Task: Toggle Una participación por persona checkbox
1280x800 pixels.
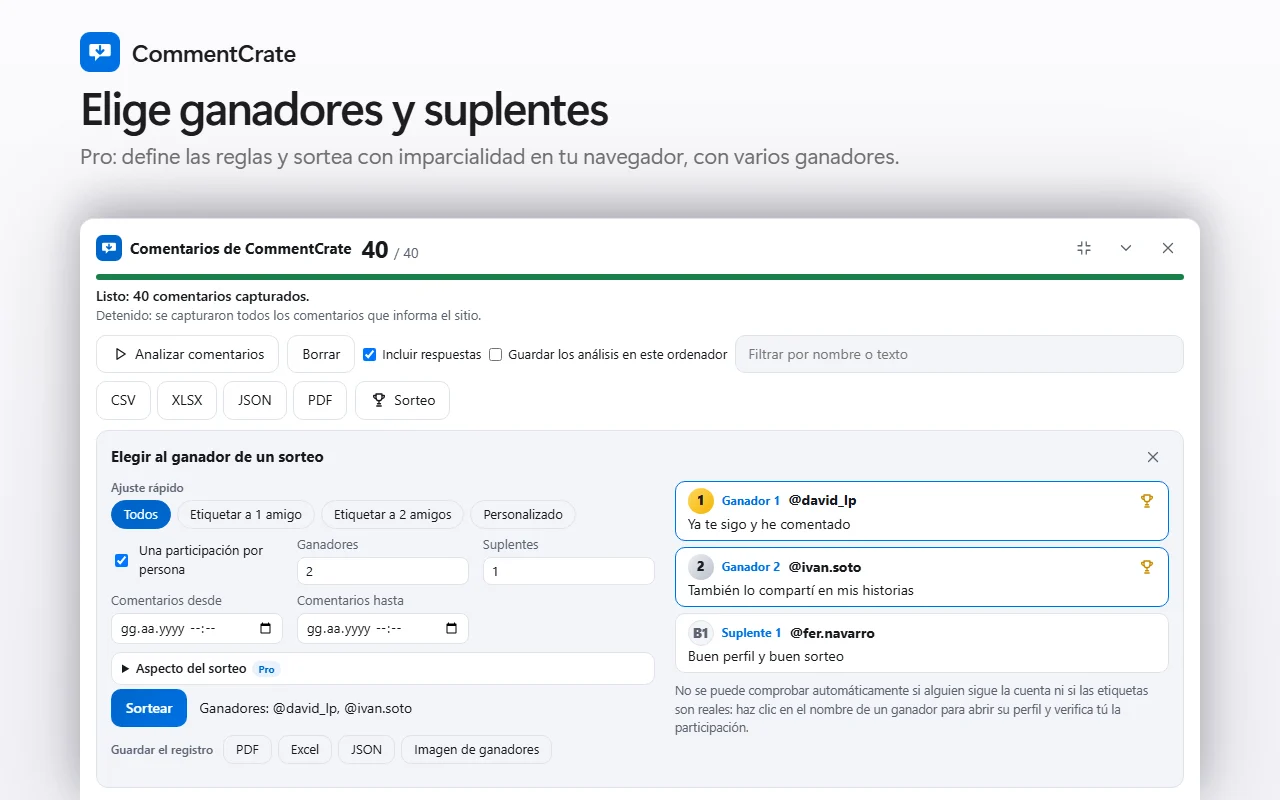Action: pyautogui.click(x=121, y=560)
